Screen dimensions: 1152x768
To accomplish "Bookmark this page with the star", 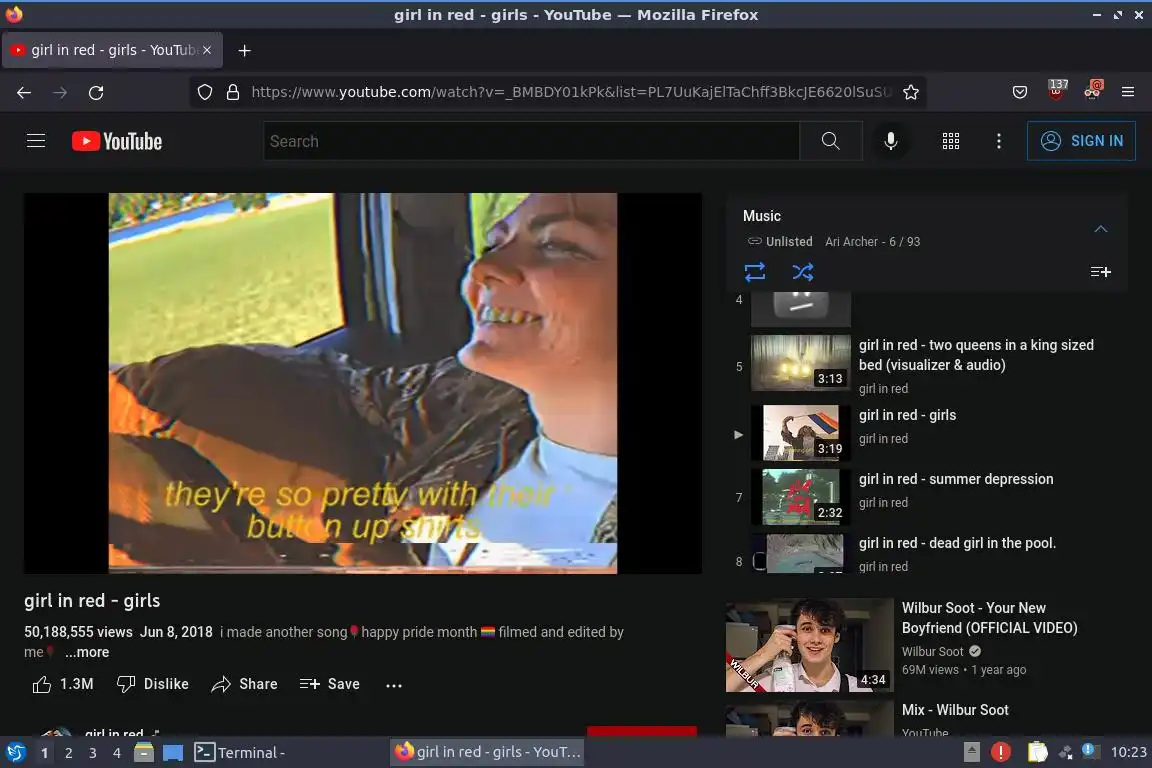I will click(x=910, y=92).
